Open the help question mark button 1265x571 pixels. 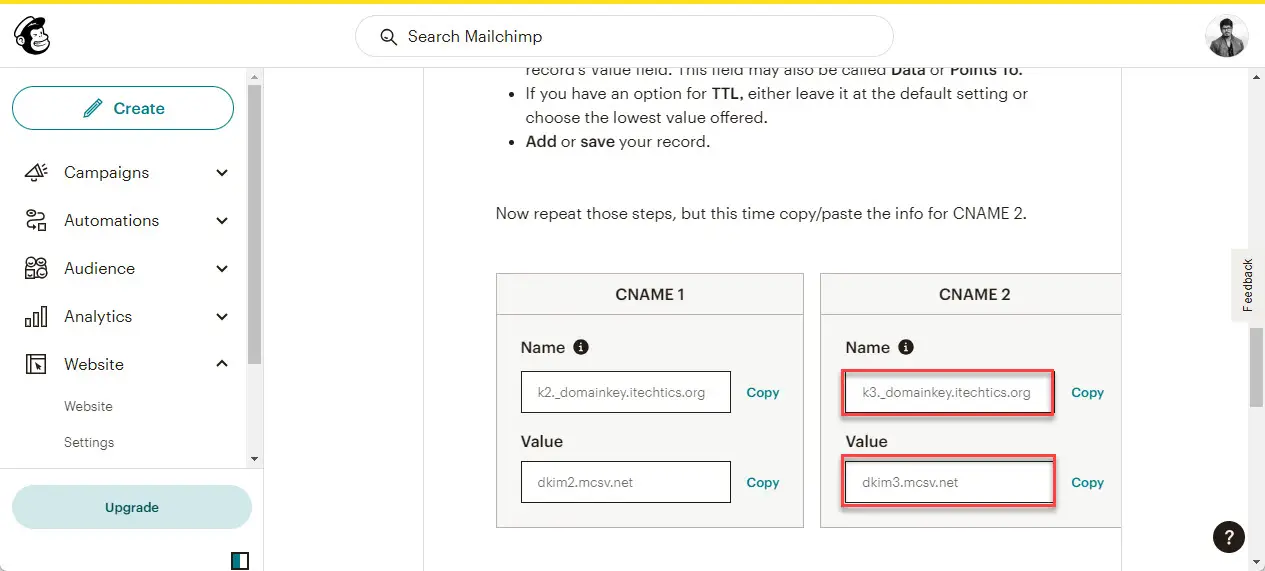point(1229,537)
